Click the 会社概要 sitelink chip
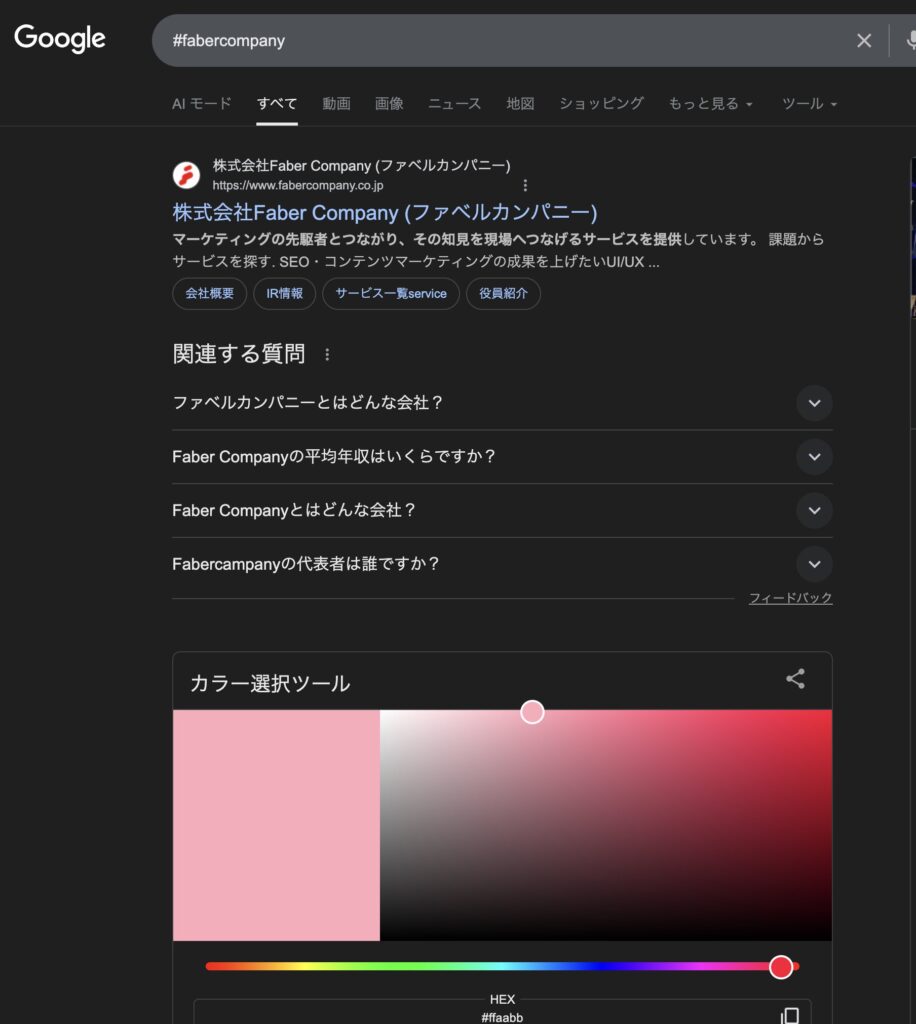The height and width of the screenshot is (1024, 916). (209, 294)
